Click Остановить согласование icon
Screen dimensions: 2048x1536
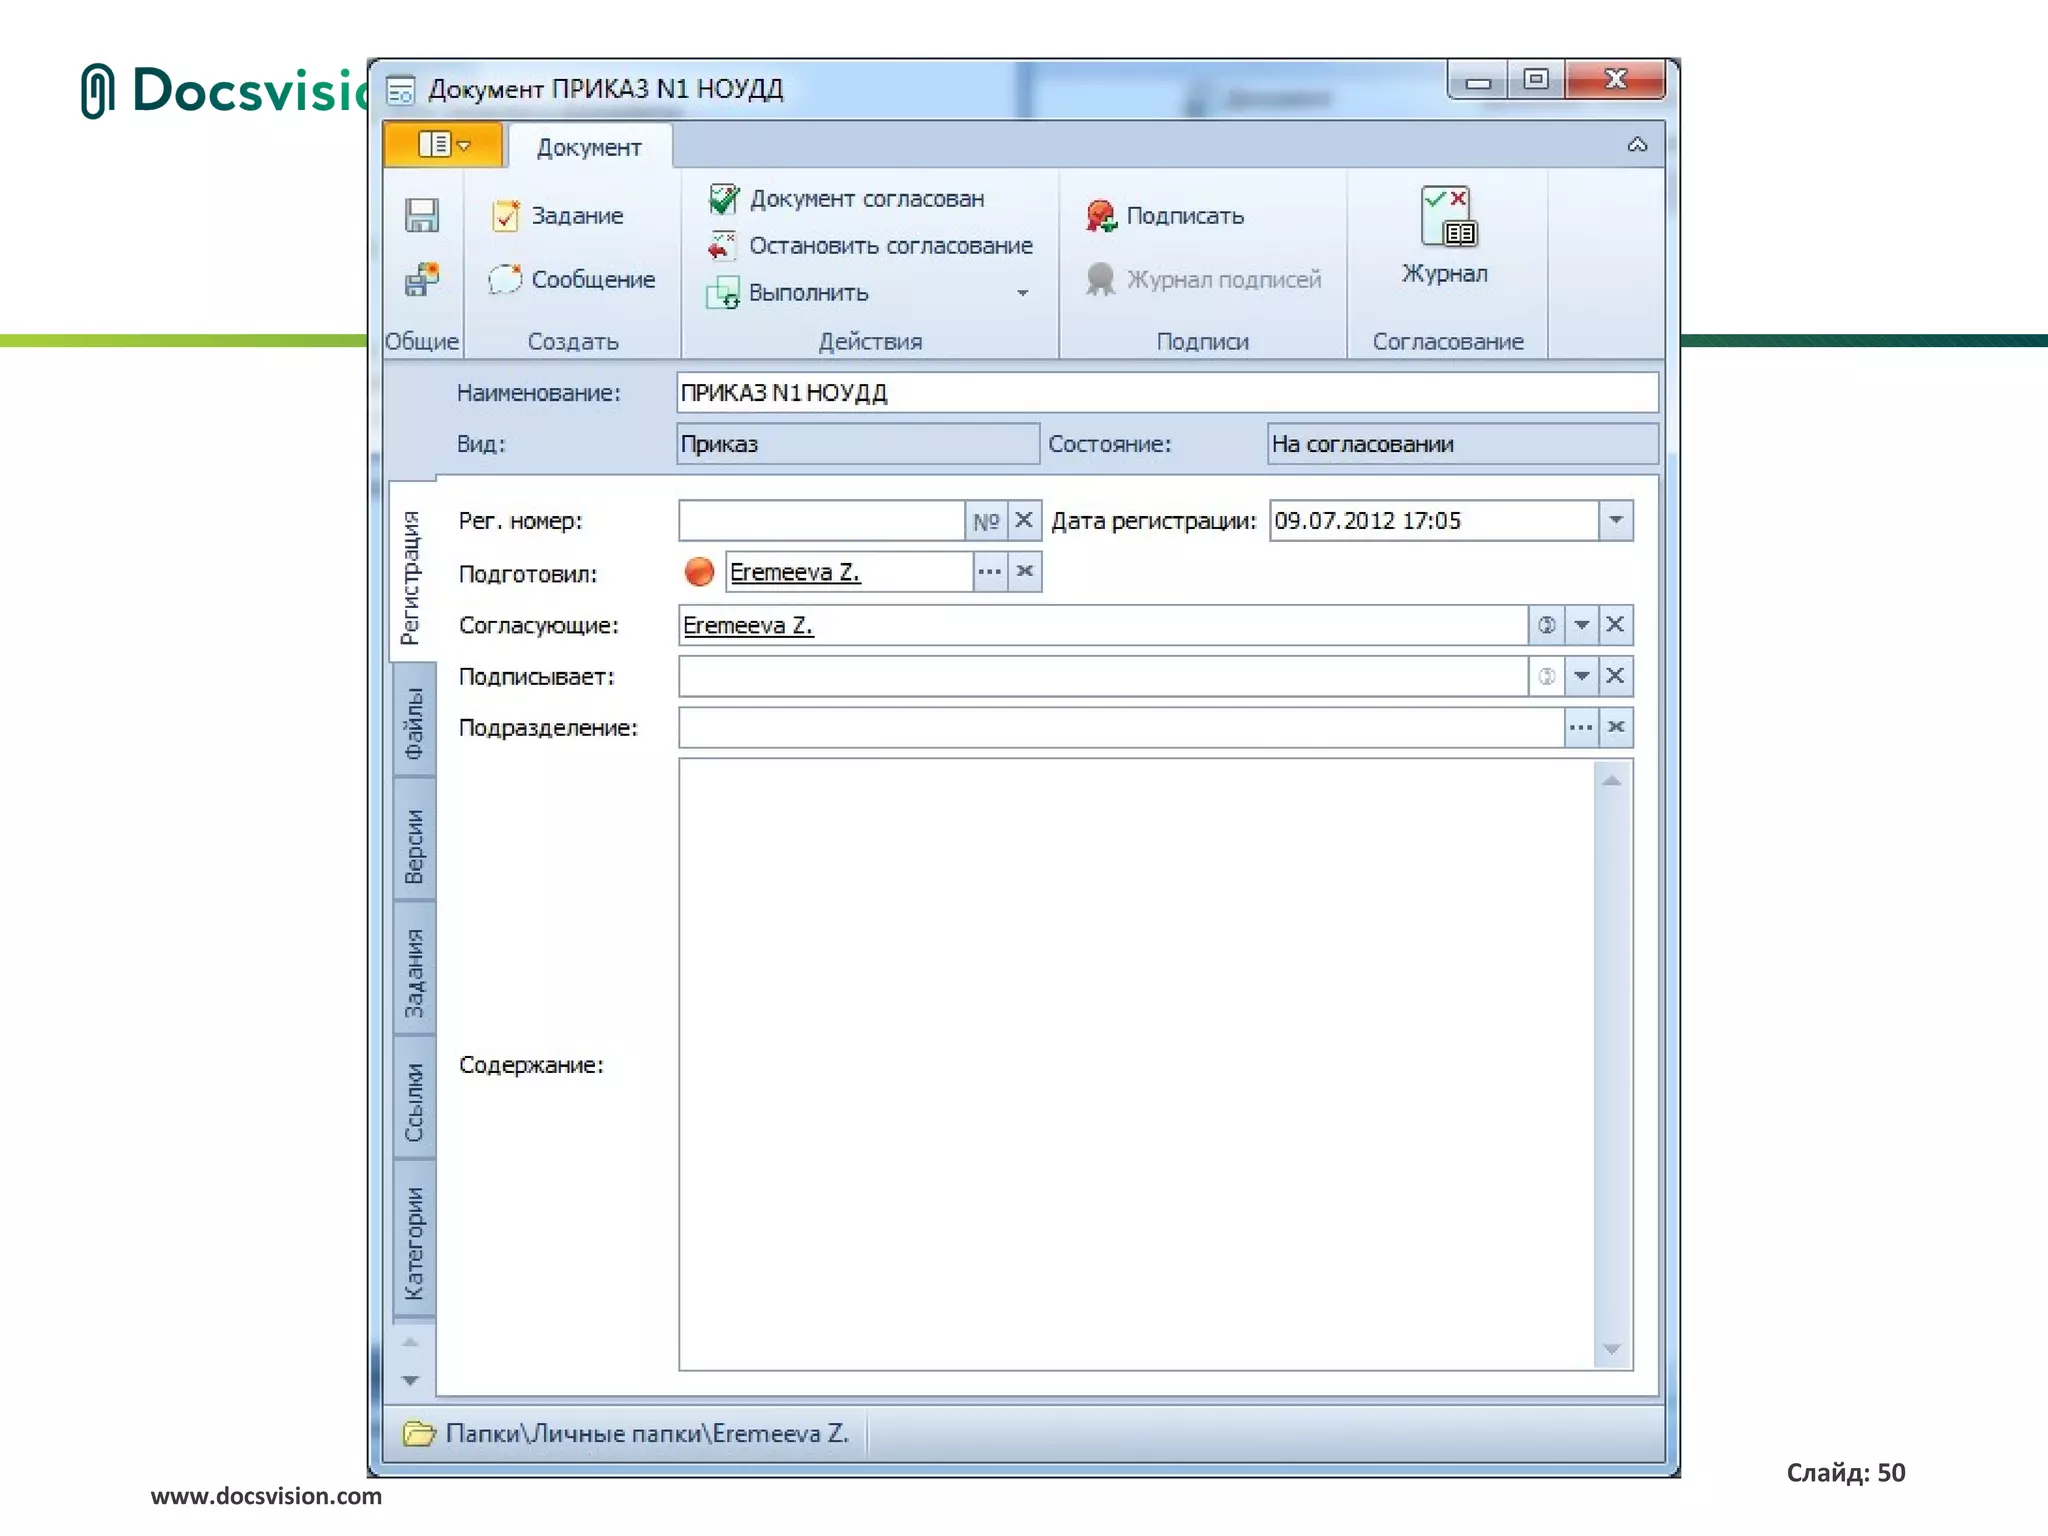pyautogui.click(x=722, y=245)
